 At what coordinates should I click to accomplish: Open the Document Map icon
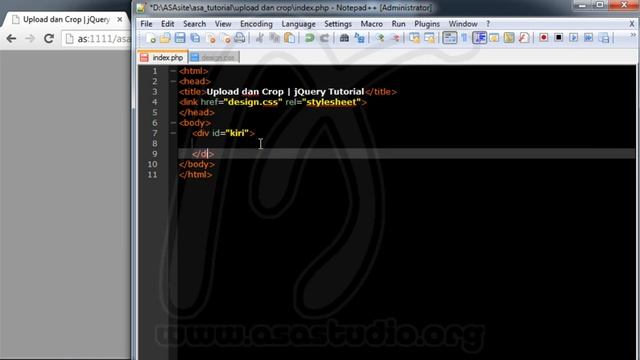509,38
